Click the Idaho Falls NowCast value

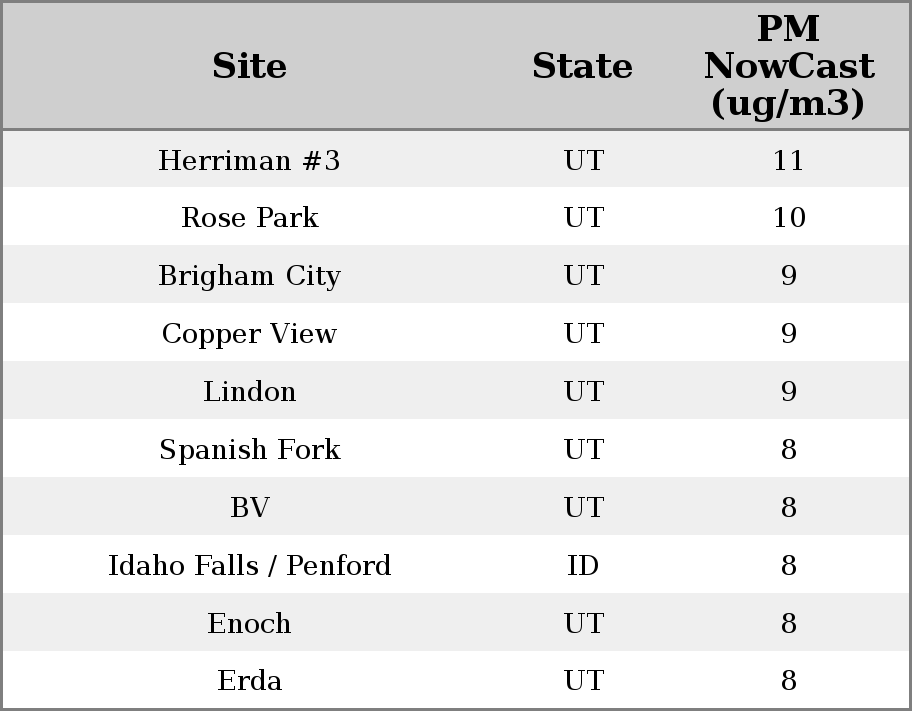point(788,566)
